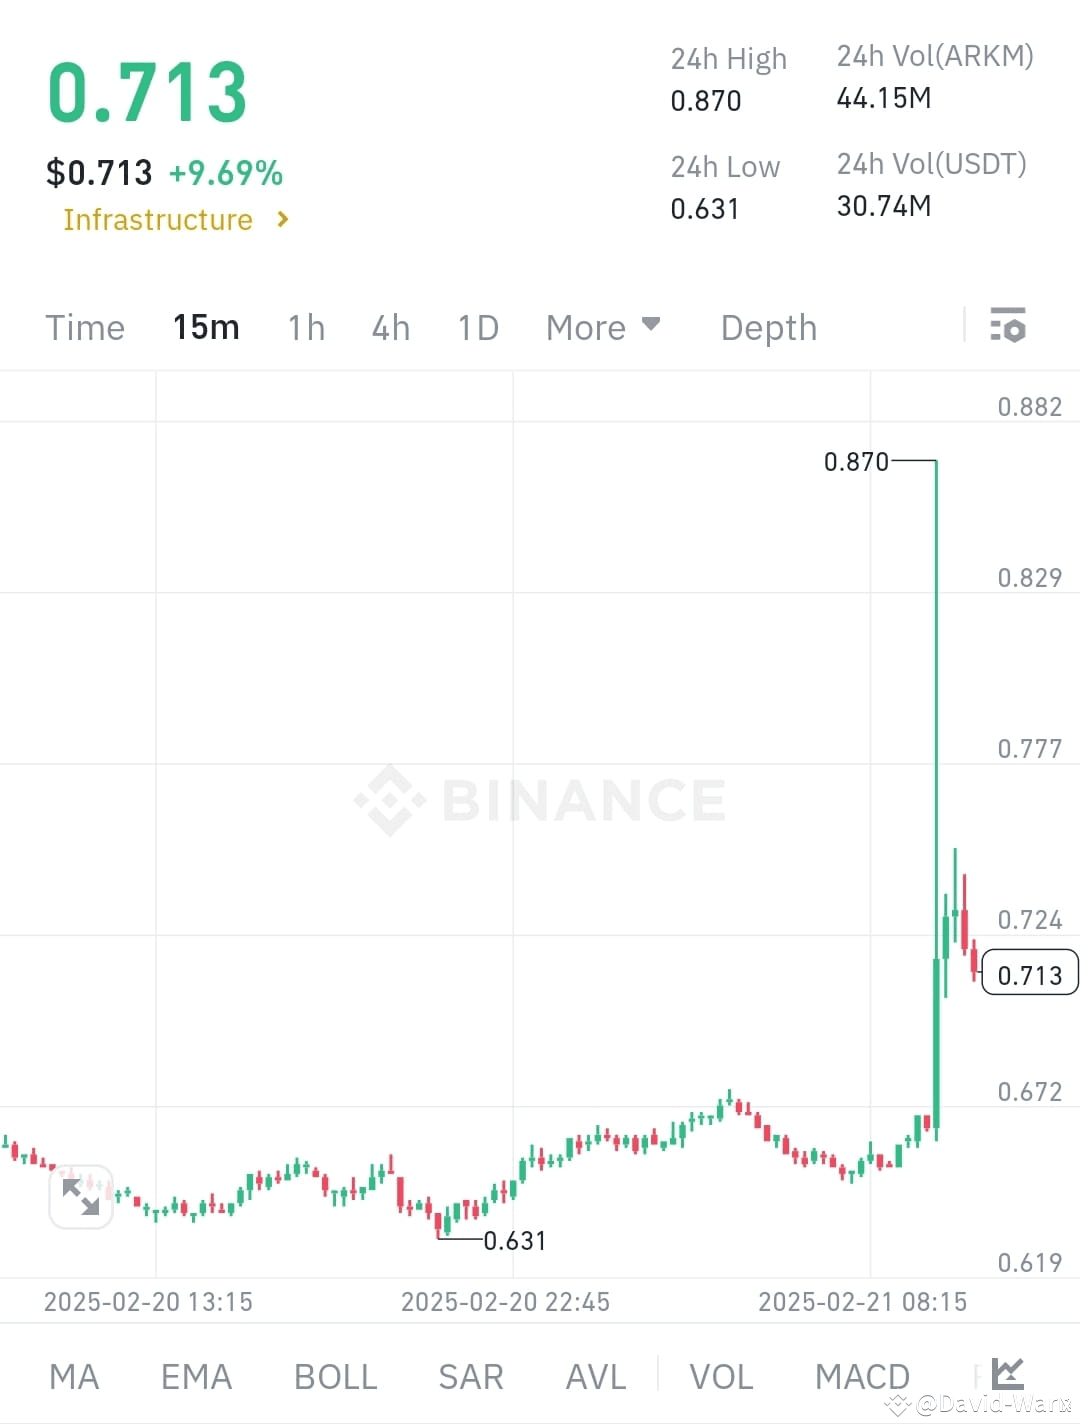The width and height of the screenshot is (1080, 1426).
Task: Select the candlestick chart style icon bottom right
Action: coord(1008,1374)
